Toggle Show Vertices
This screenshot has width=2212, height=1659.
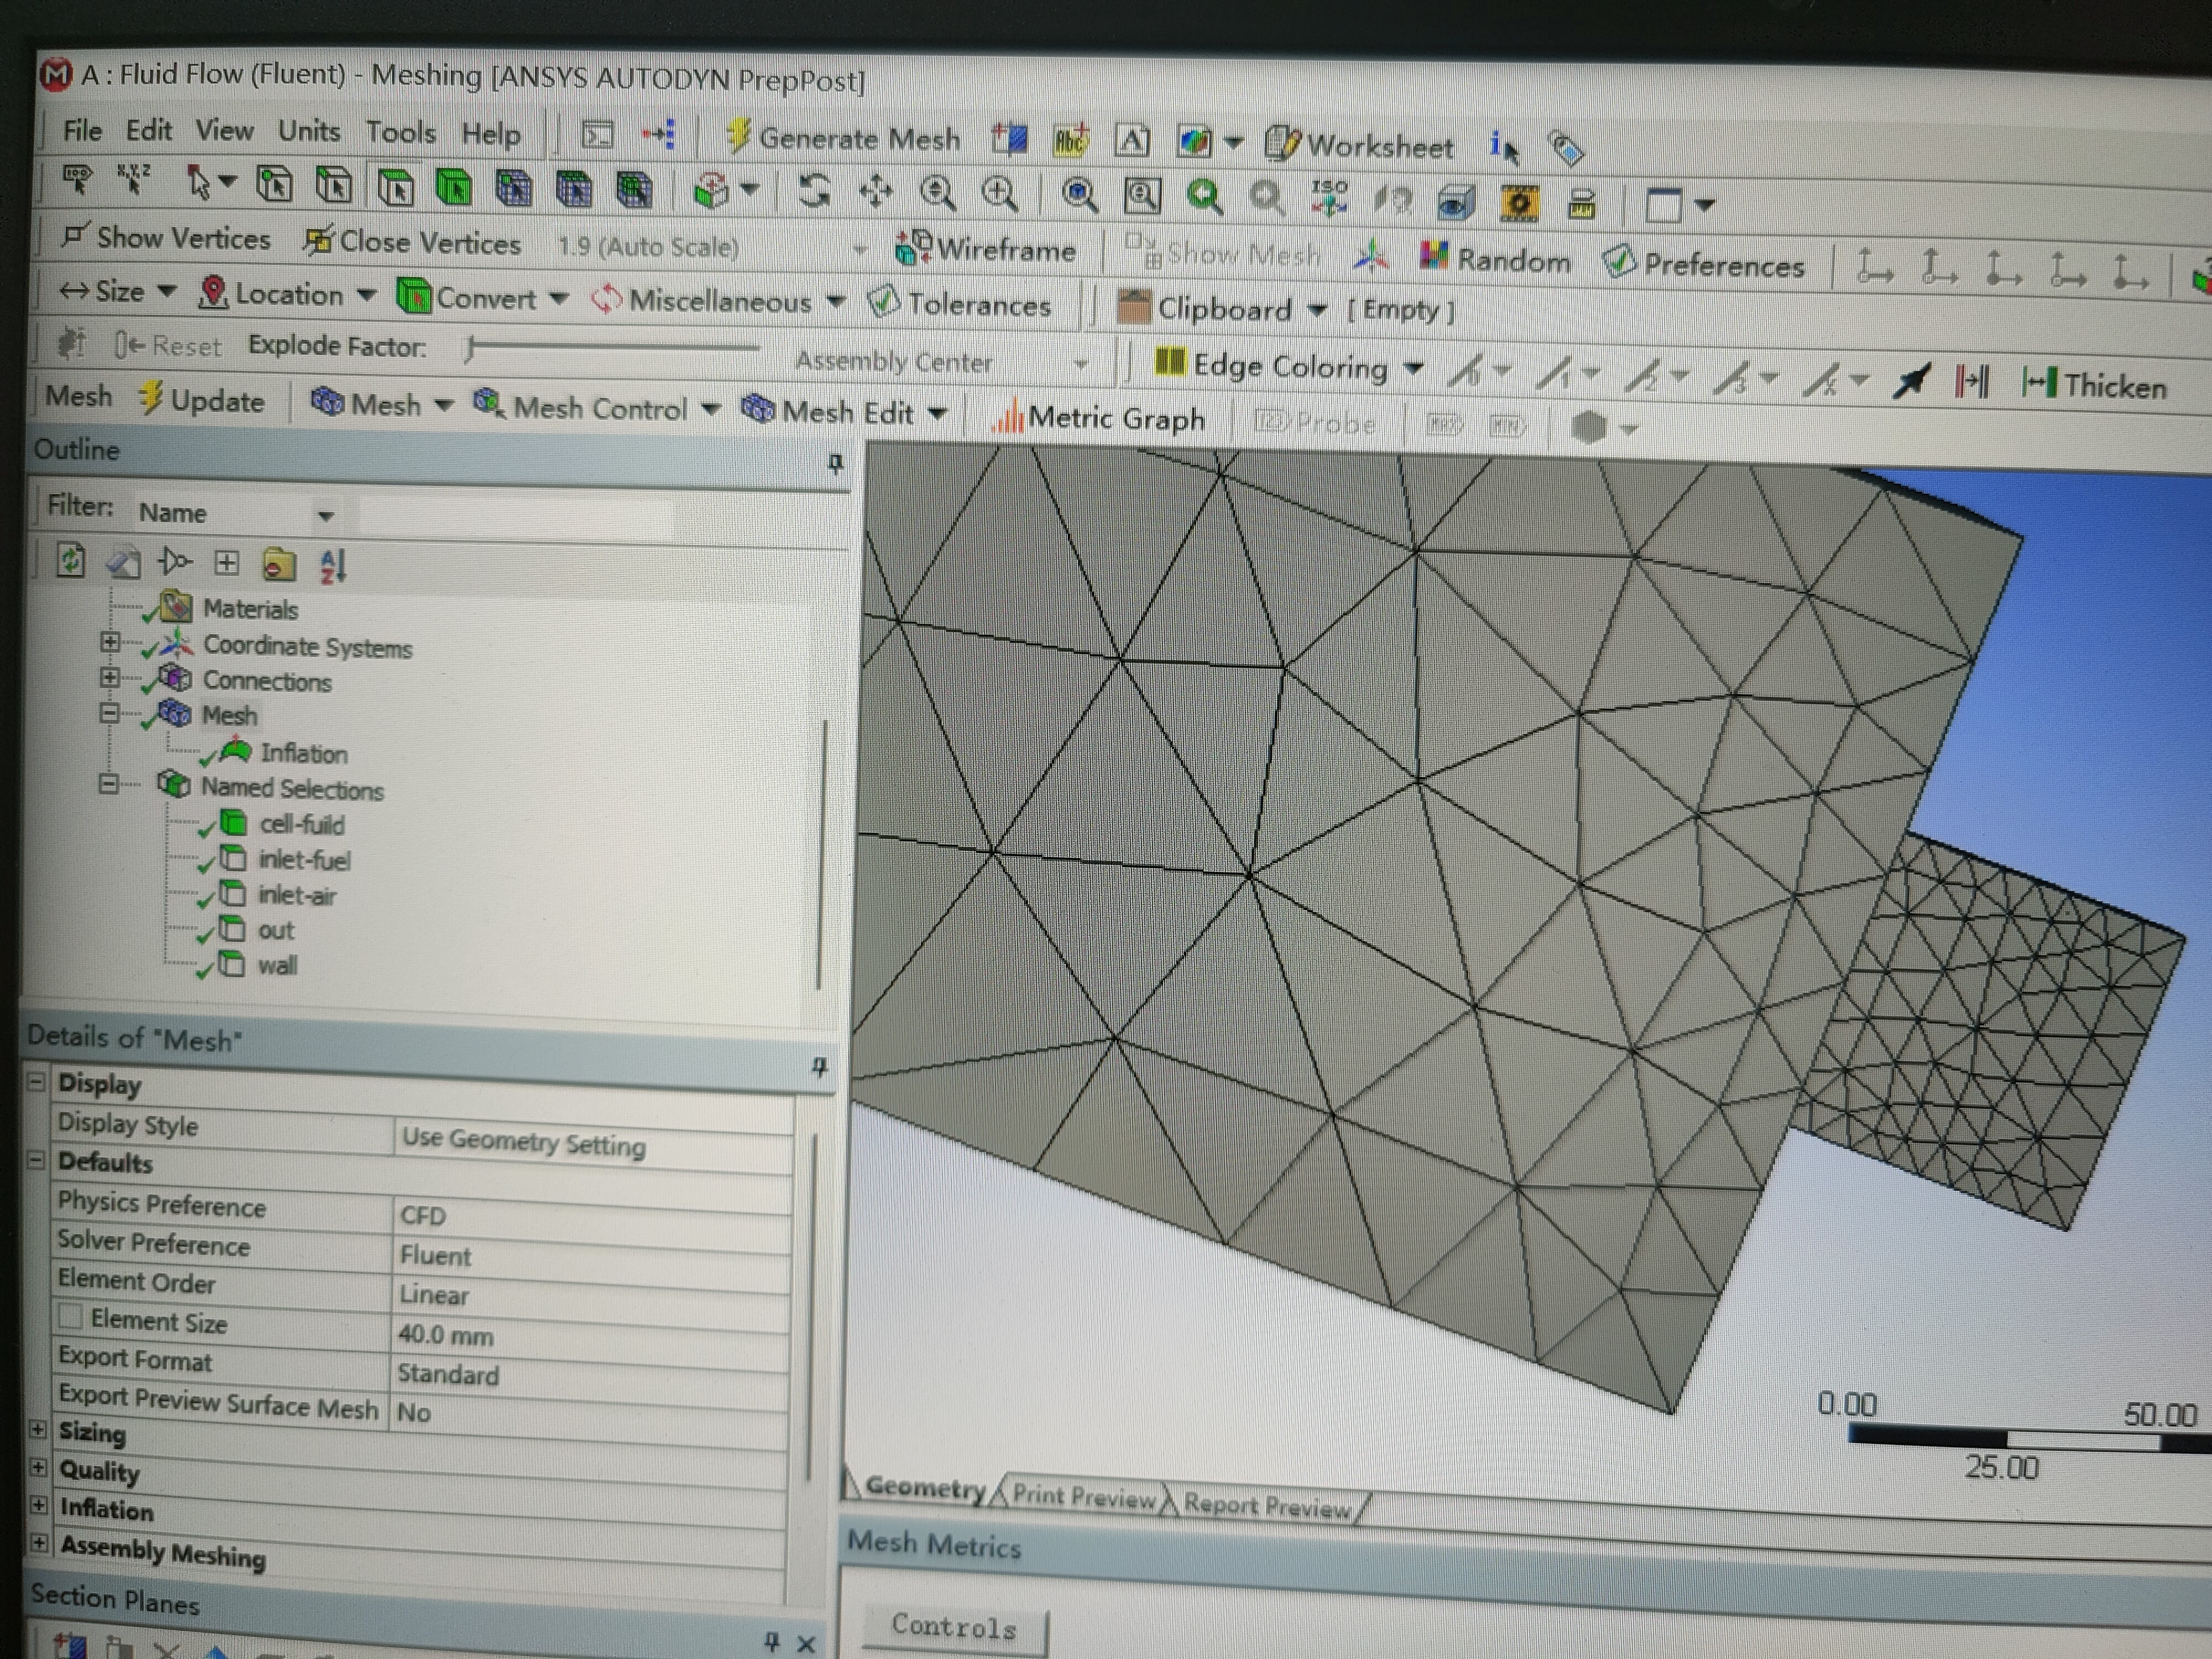166,238
